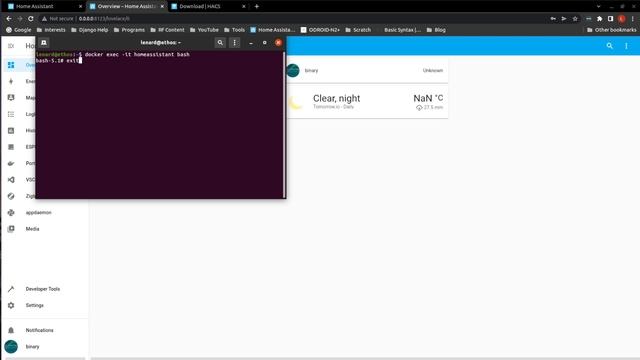The width and height of the screenshot is (640, 360).
Task: Click the terminal vertical scrollbar
Action: tap(284, 124)
